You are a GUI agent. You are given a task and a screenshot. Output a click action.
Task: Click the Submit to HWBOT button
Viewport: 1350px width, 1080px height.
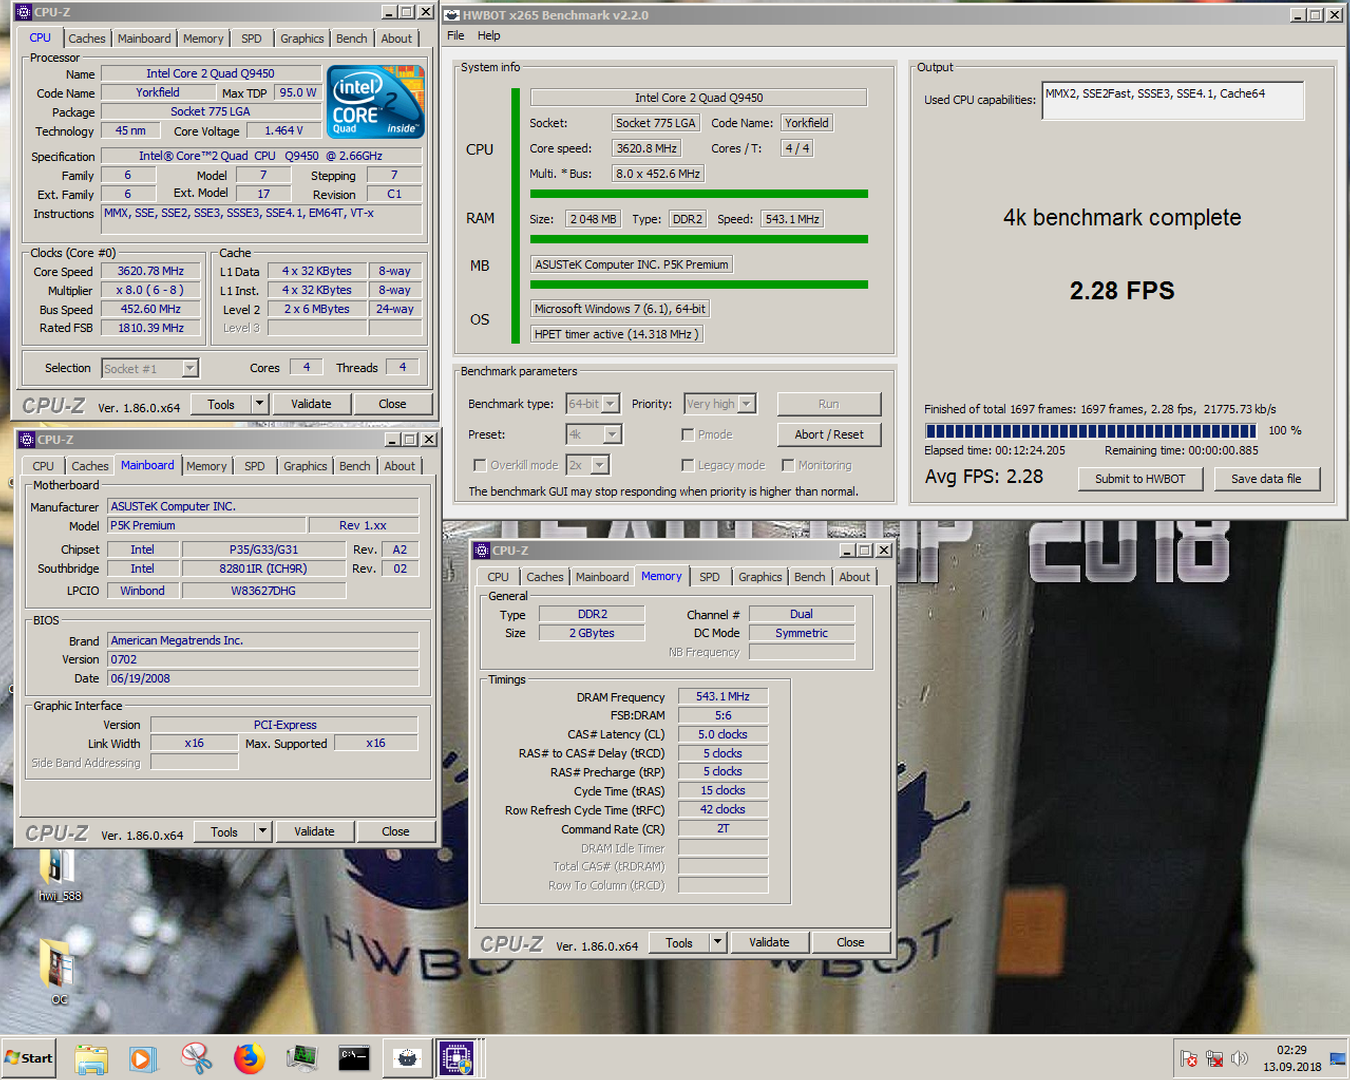coord(1140,479)
